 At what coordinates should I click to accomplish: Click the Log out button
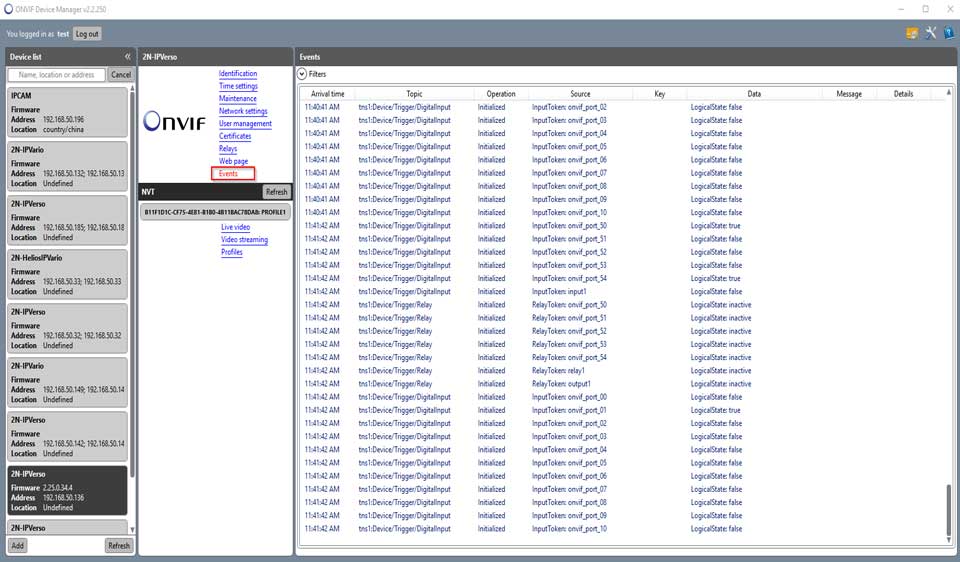[87, 34]
